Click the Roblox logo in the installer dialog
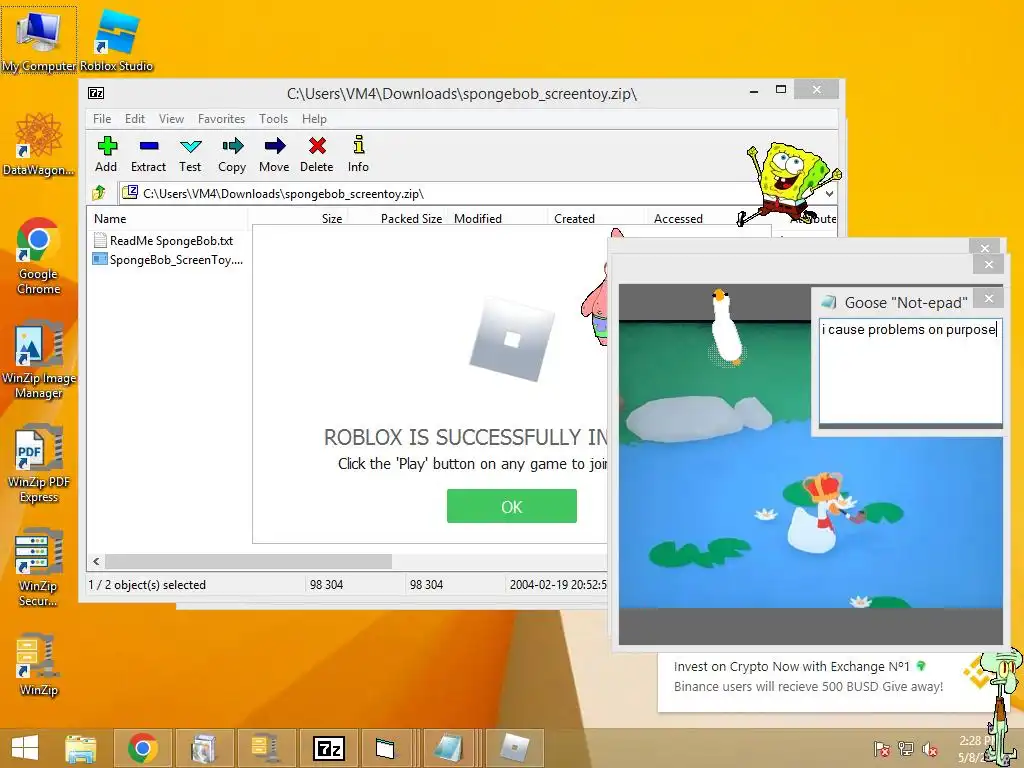Viewport: 1024px width, 768px height. 512,338
